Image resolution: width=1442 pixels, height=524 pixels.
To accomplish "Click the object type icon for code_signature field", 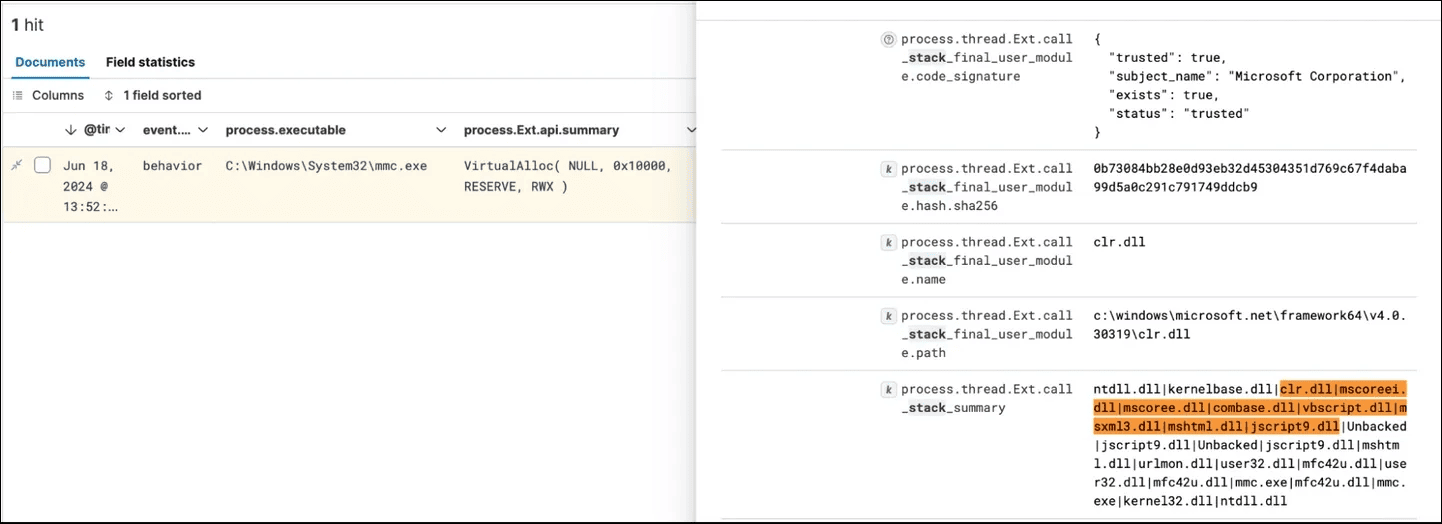I will pos(887,39).
